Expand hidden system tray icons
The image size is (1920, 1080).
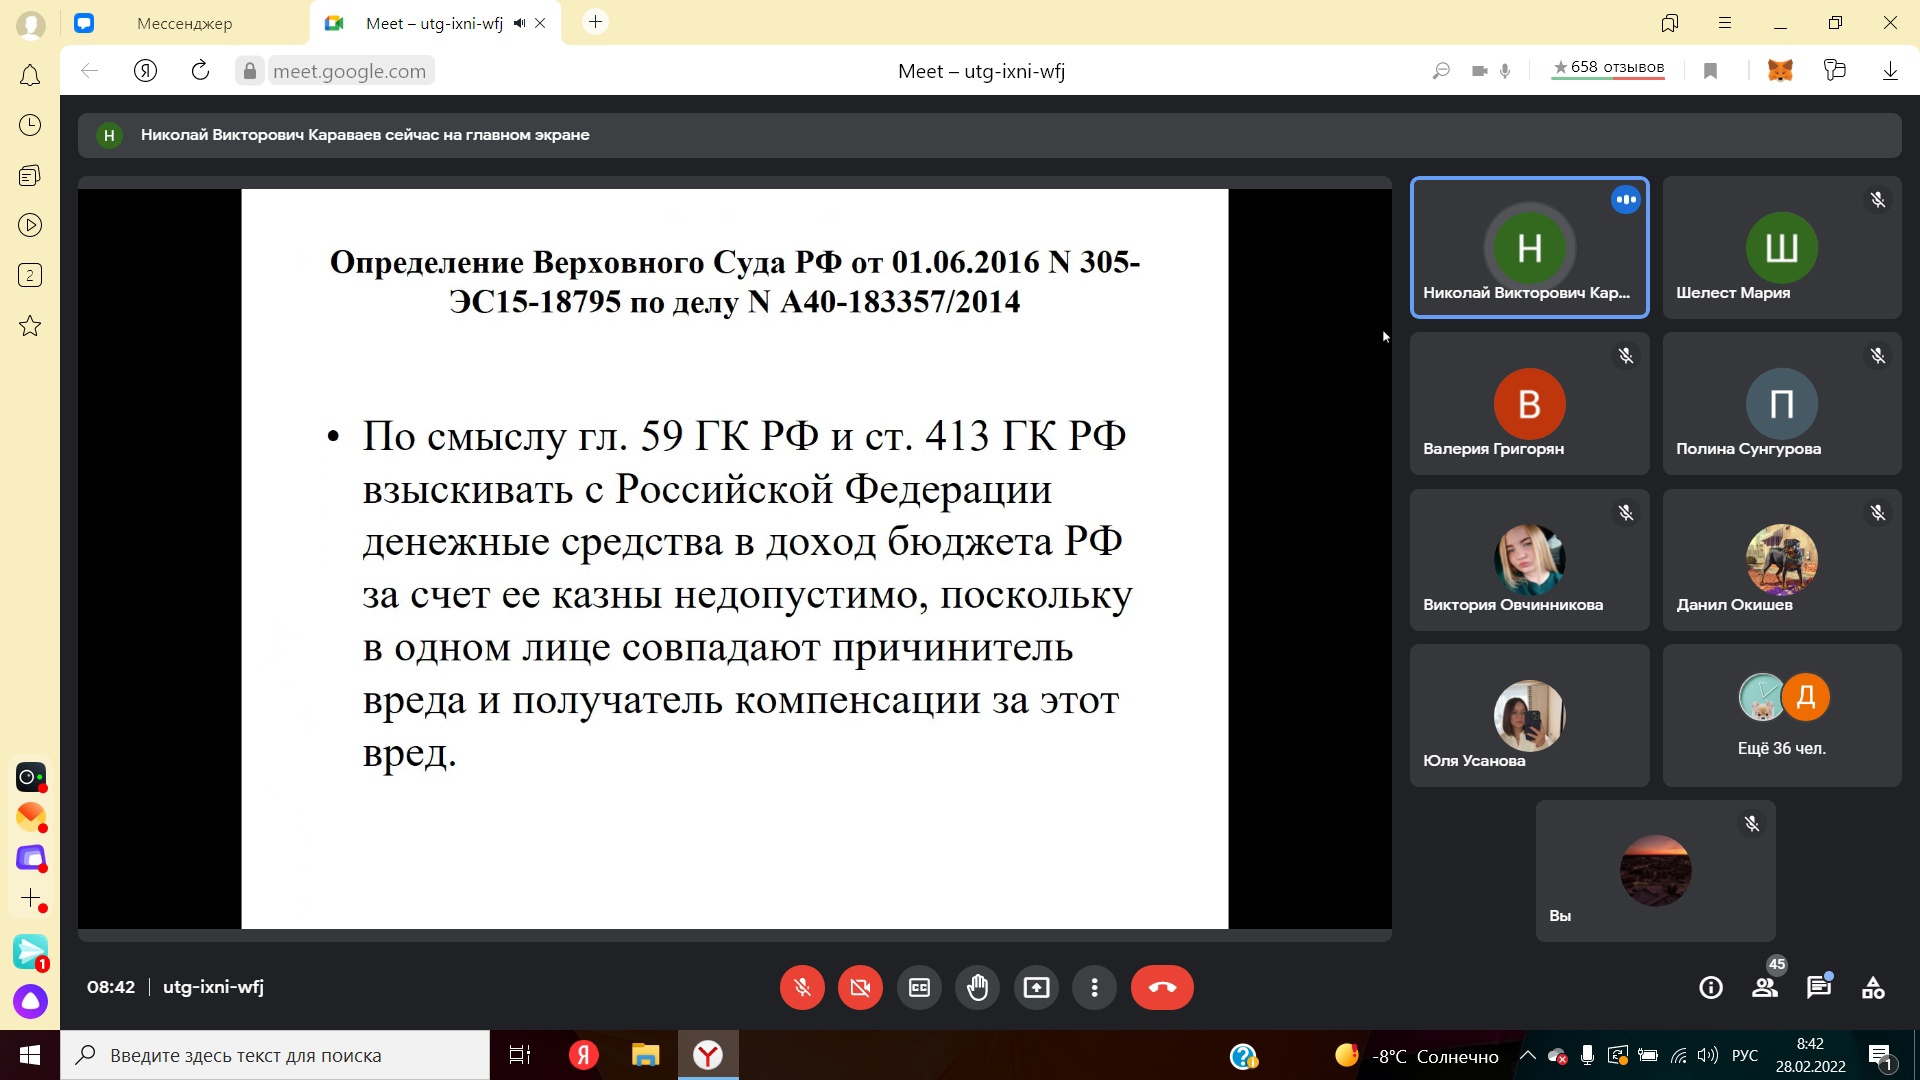pos(1527,1055)
